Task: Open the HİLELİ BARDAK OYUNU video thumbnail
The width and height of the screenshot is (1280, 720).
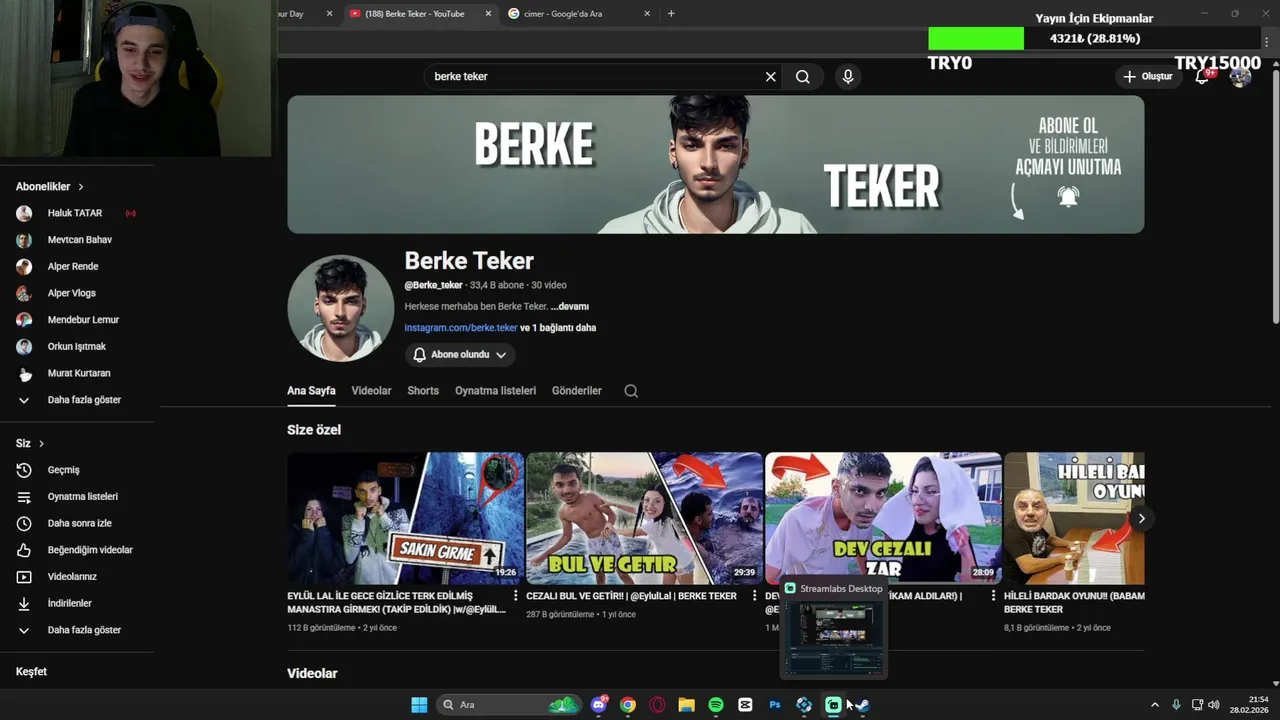Action: point(1074,518)
